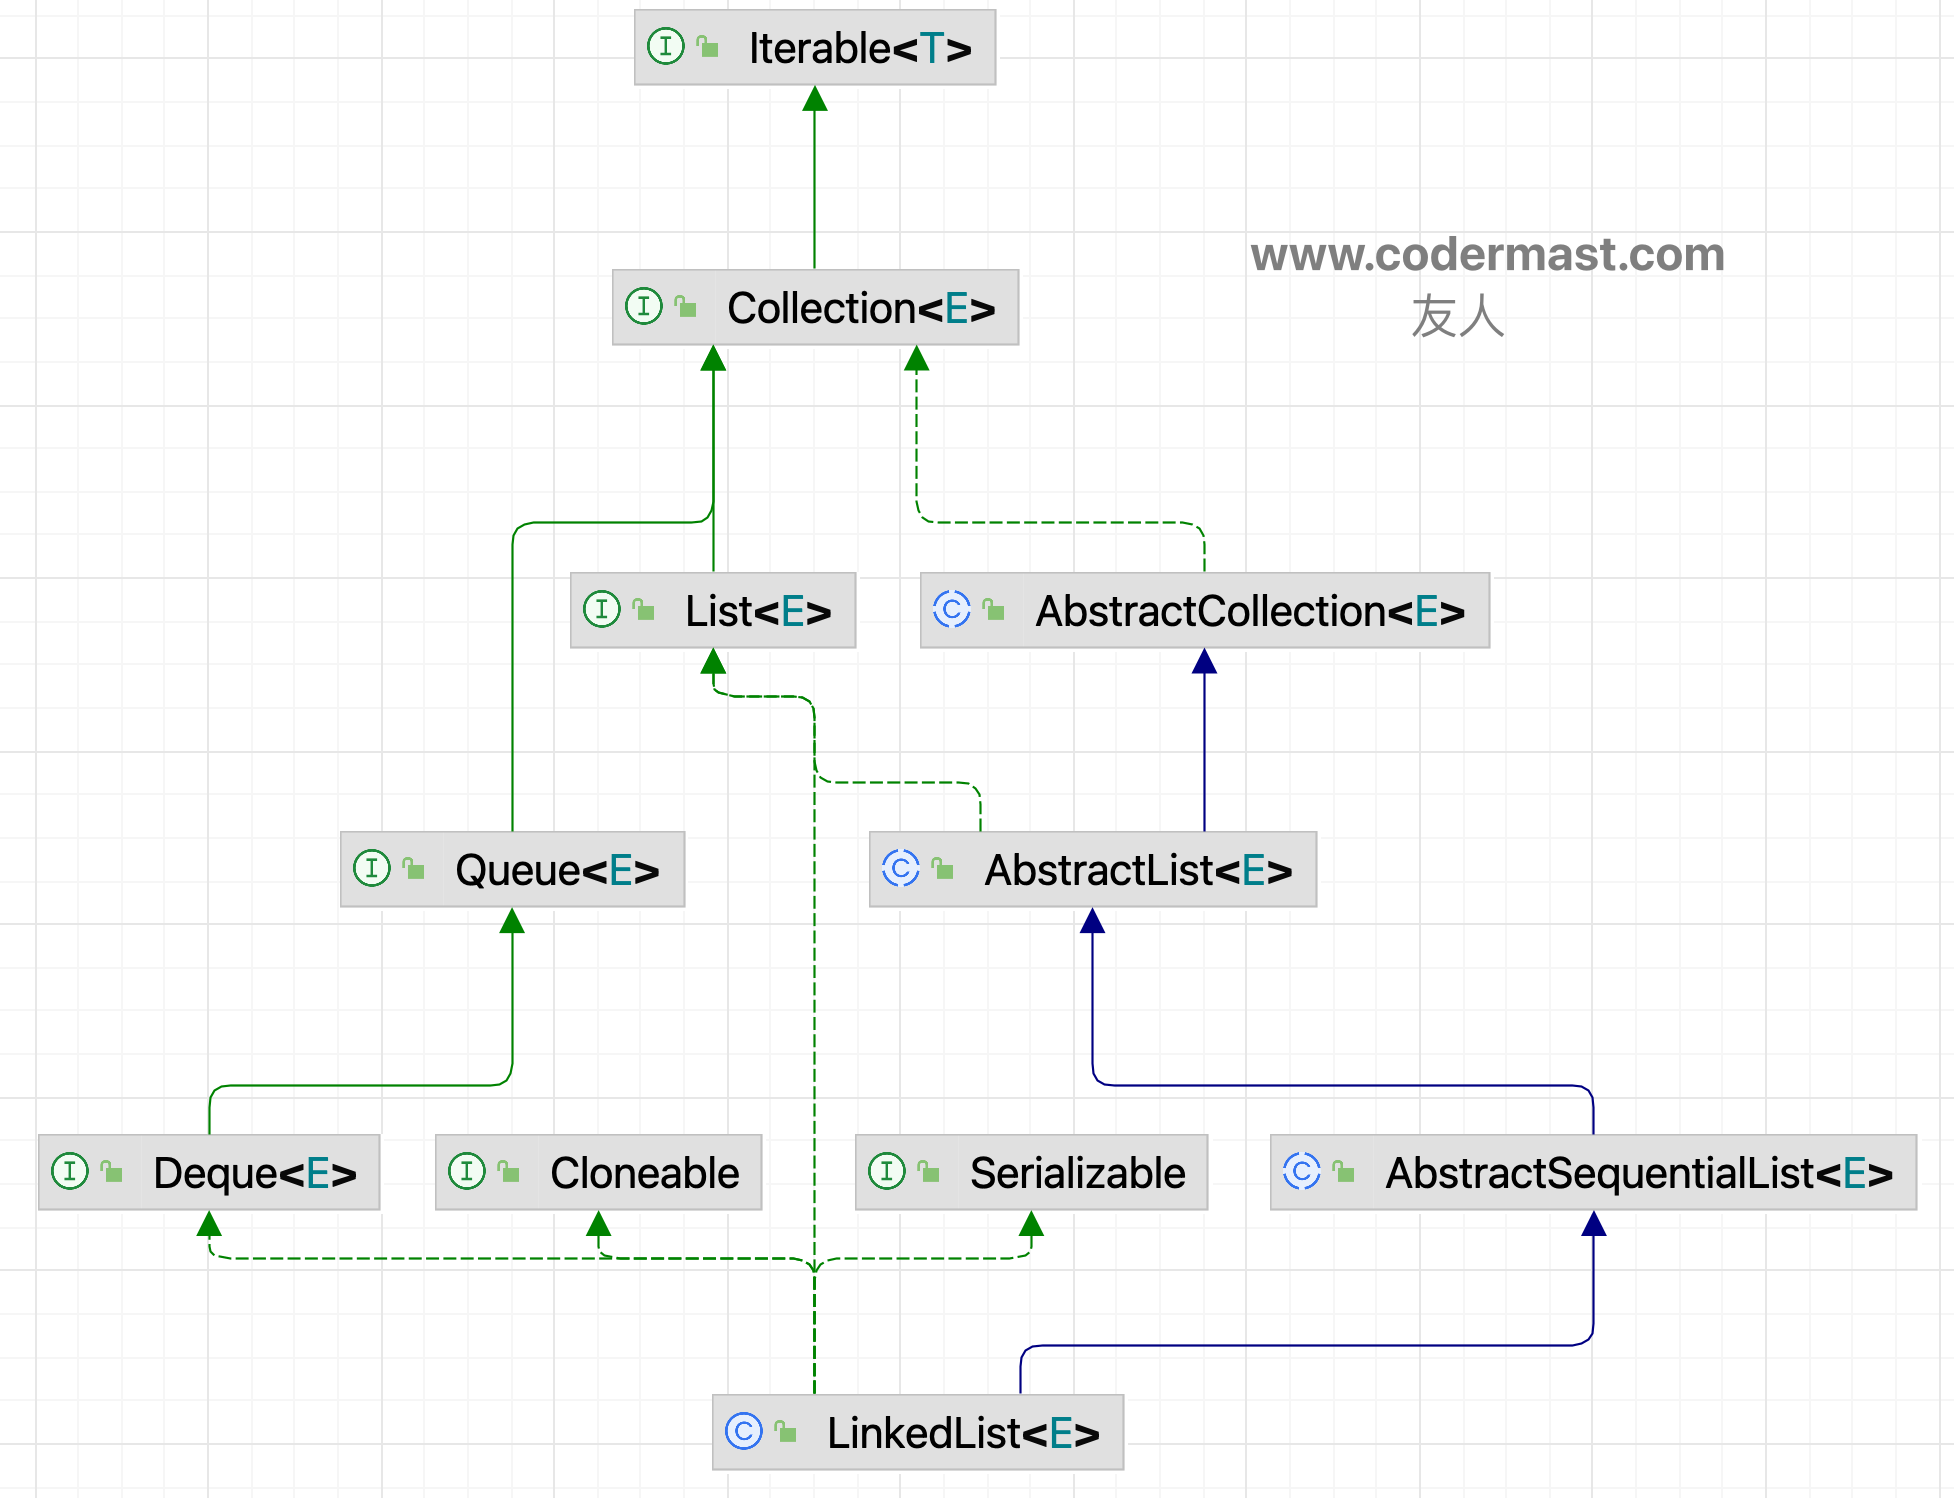
Task: Select the AbstractCollection<E> class node
Action: 1249,611
